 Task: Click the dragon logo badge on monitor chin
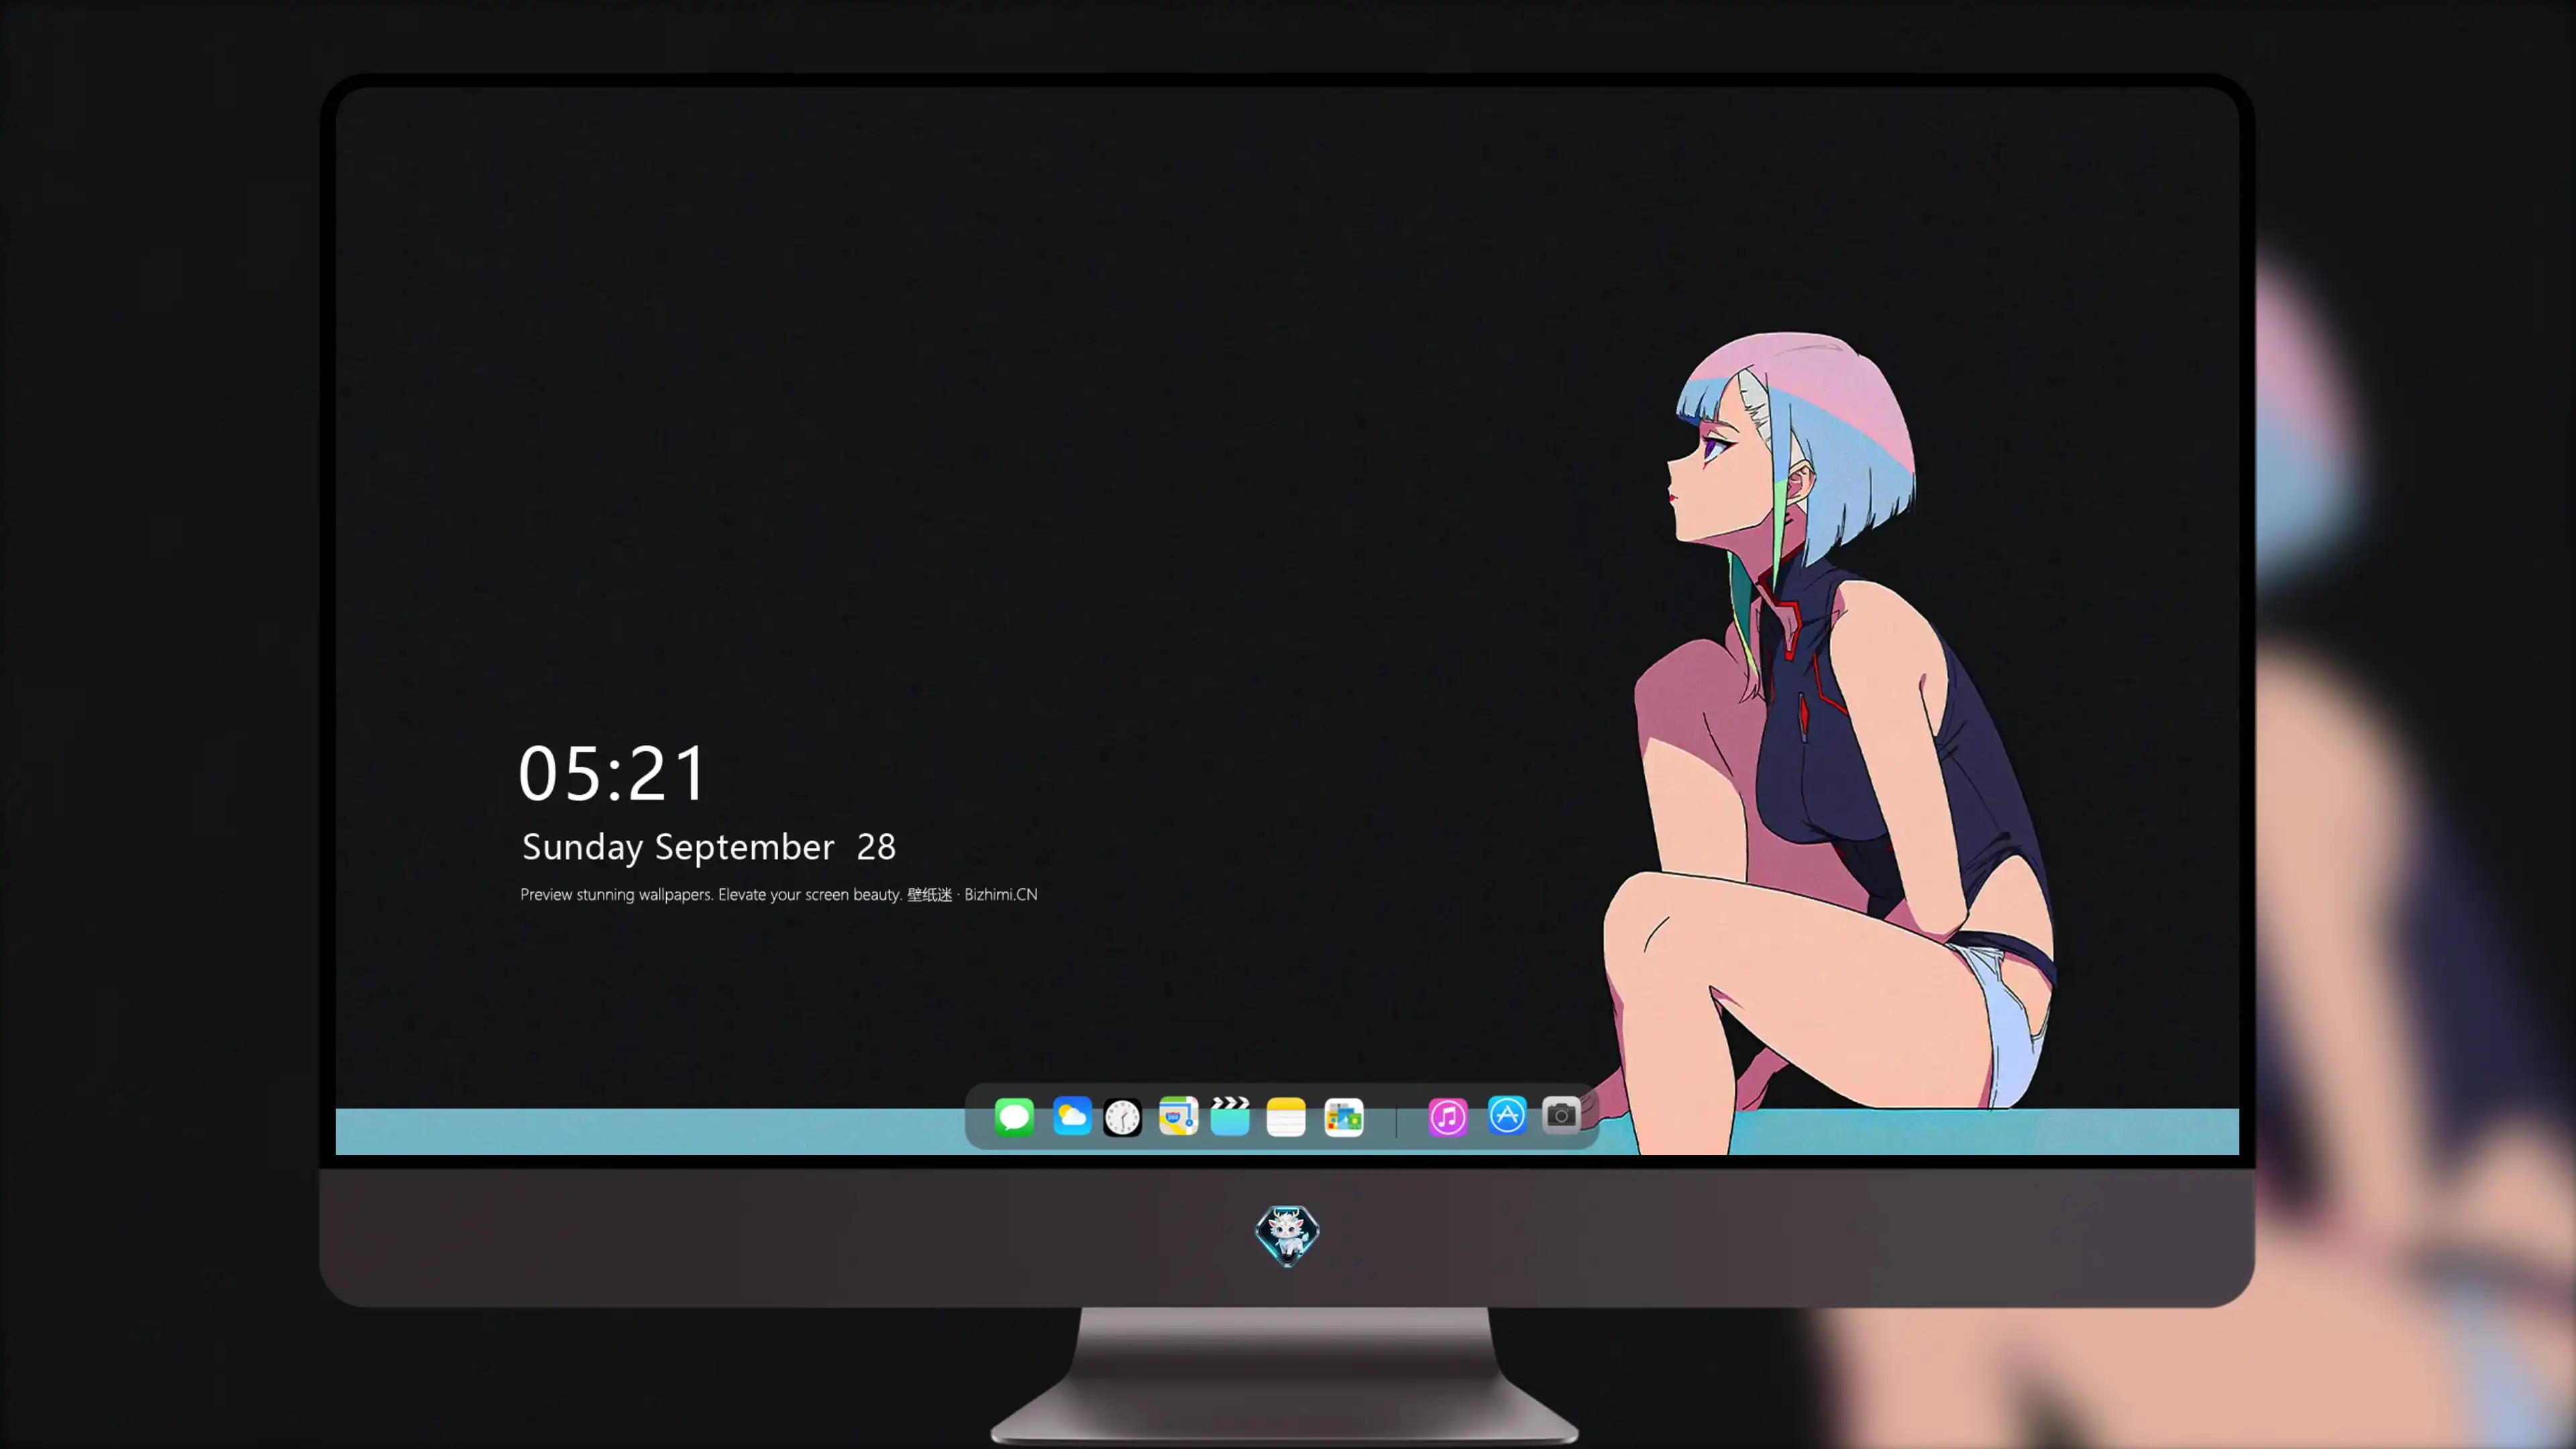click(x=1287, y=1235)
